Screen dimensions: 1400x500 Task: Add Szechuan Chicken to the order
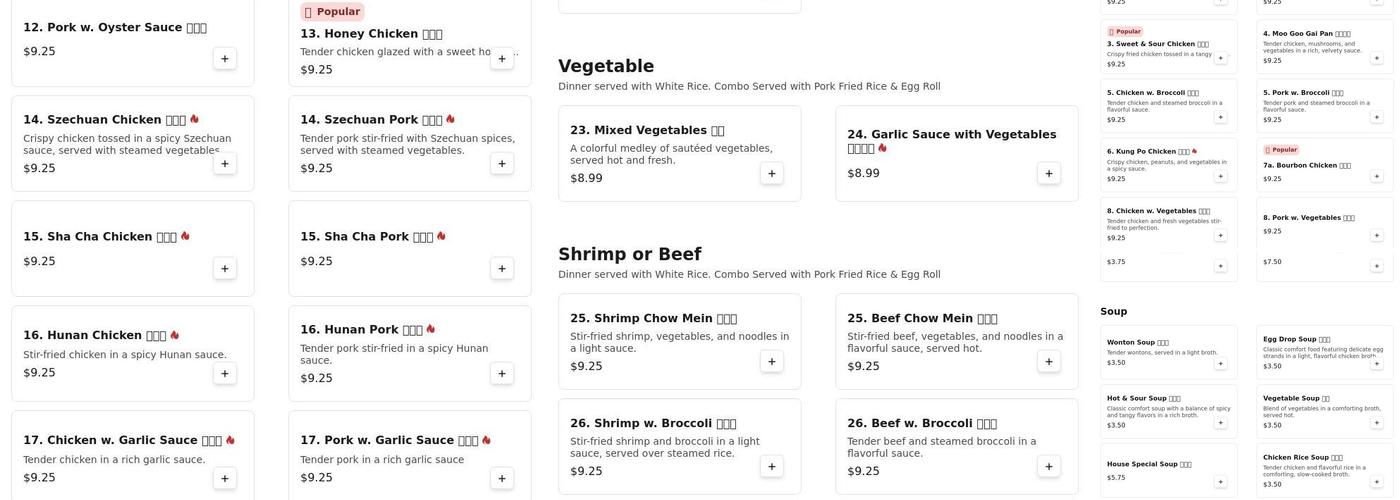pyautogui.click(x=224, y=163)
